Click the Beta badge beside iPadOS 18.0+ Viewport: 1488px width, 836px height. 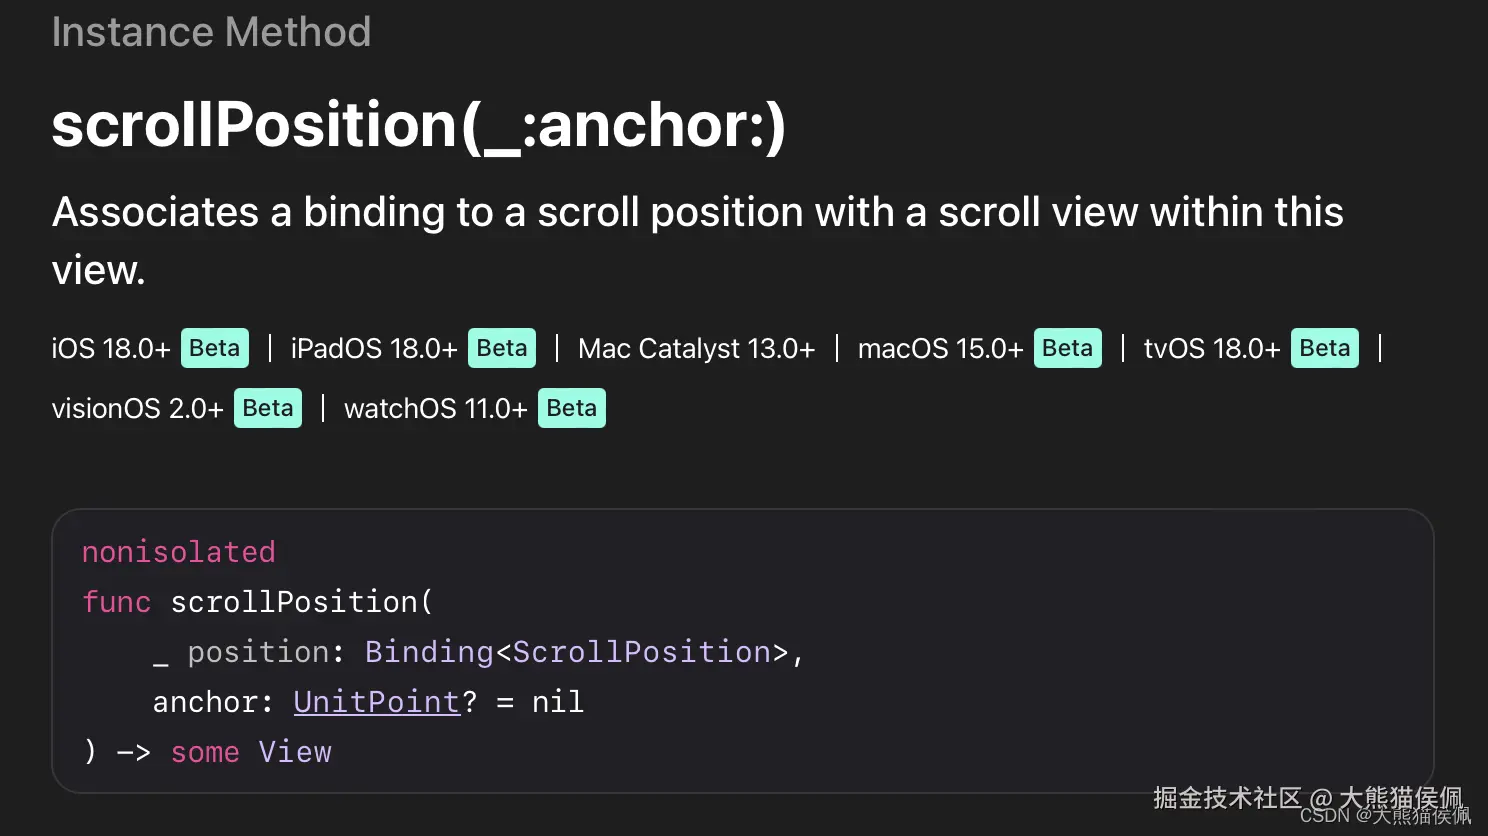[x=502, y=348]
